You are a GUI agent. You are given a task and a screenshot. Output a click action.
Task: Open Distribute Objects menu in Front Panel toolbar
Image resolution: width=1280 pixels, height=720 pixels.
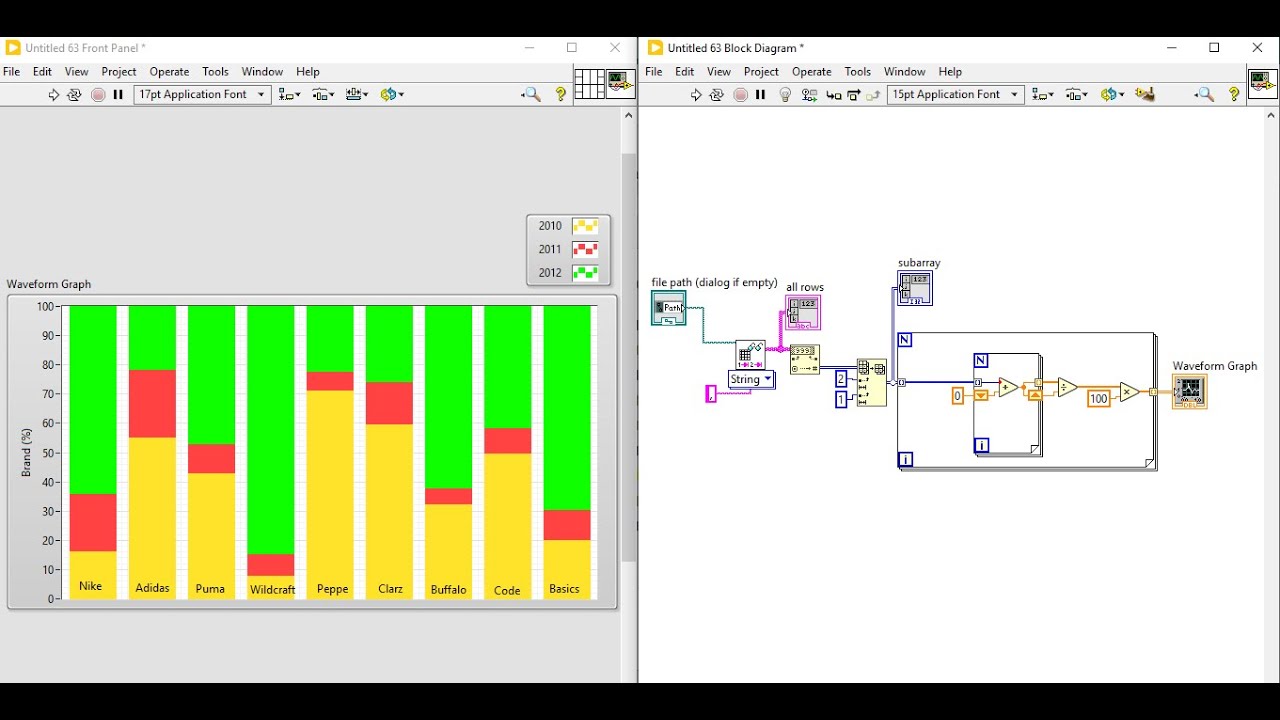[322, 95]
